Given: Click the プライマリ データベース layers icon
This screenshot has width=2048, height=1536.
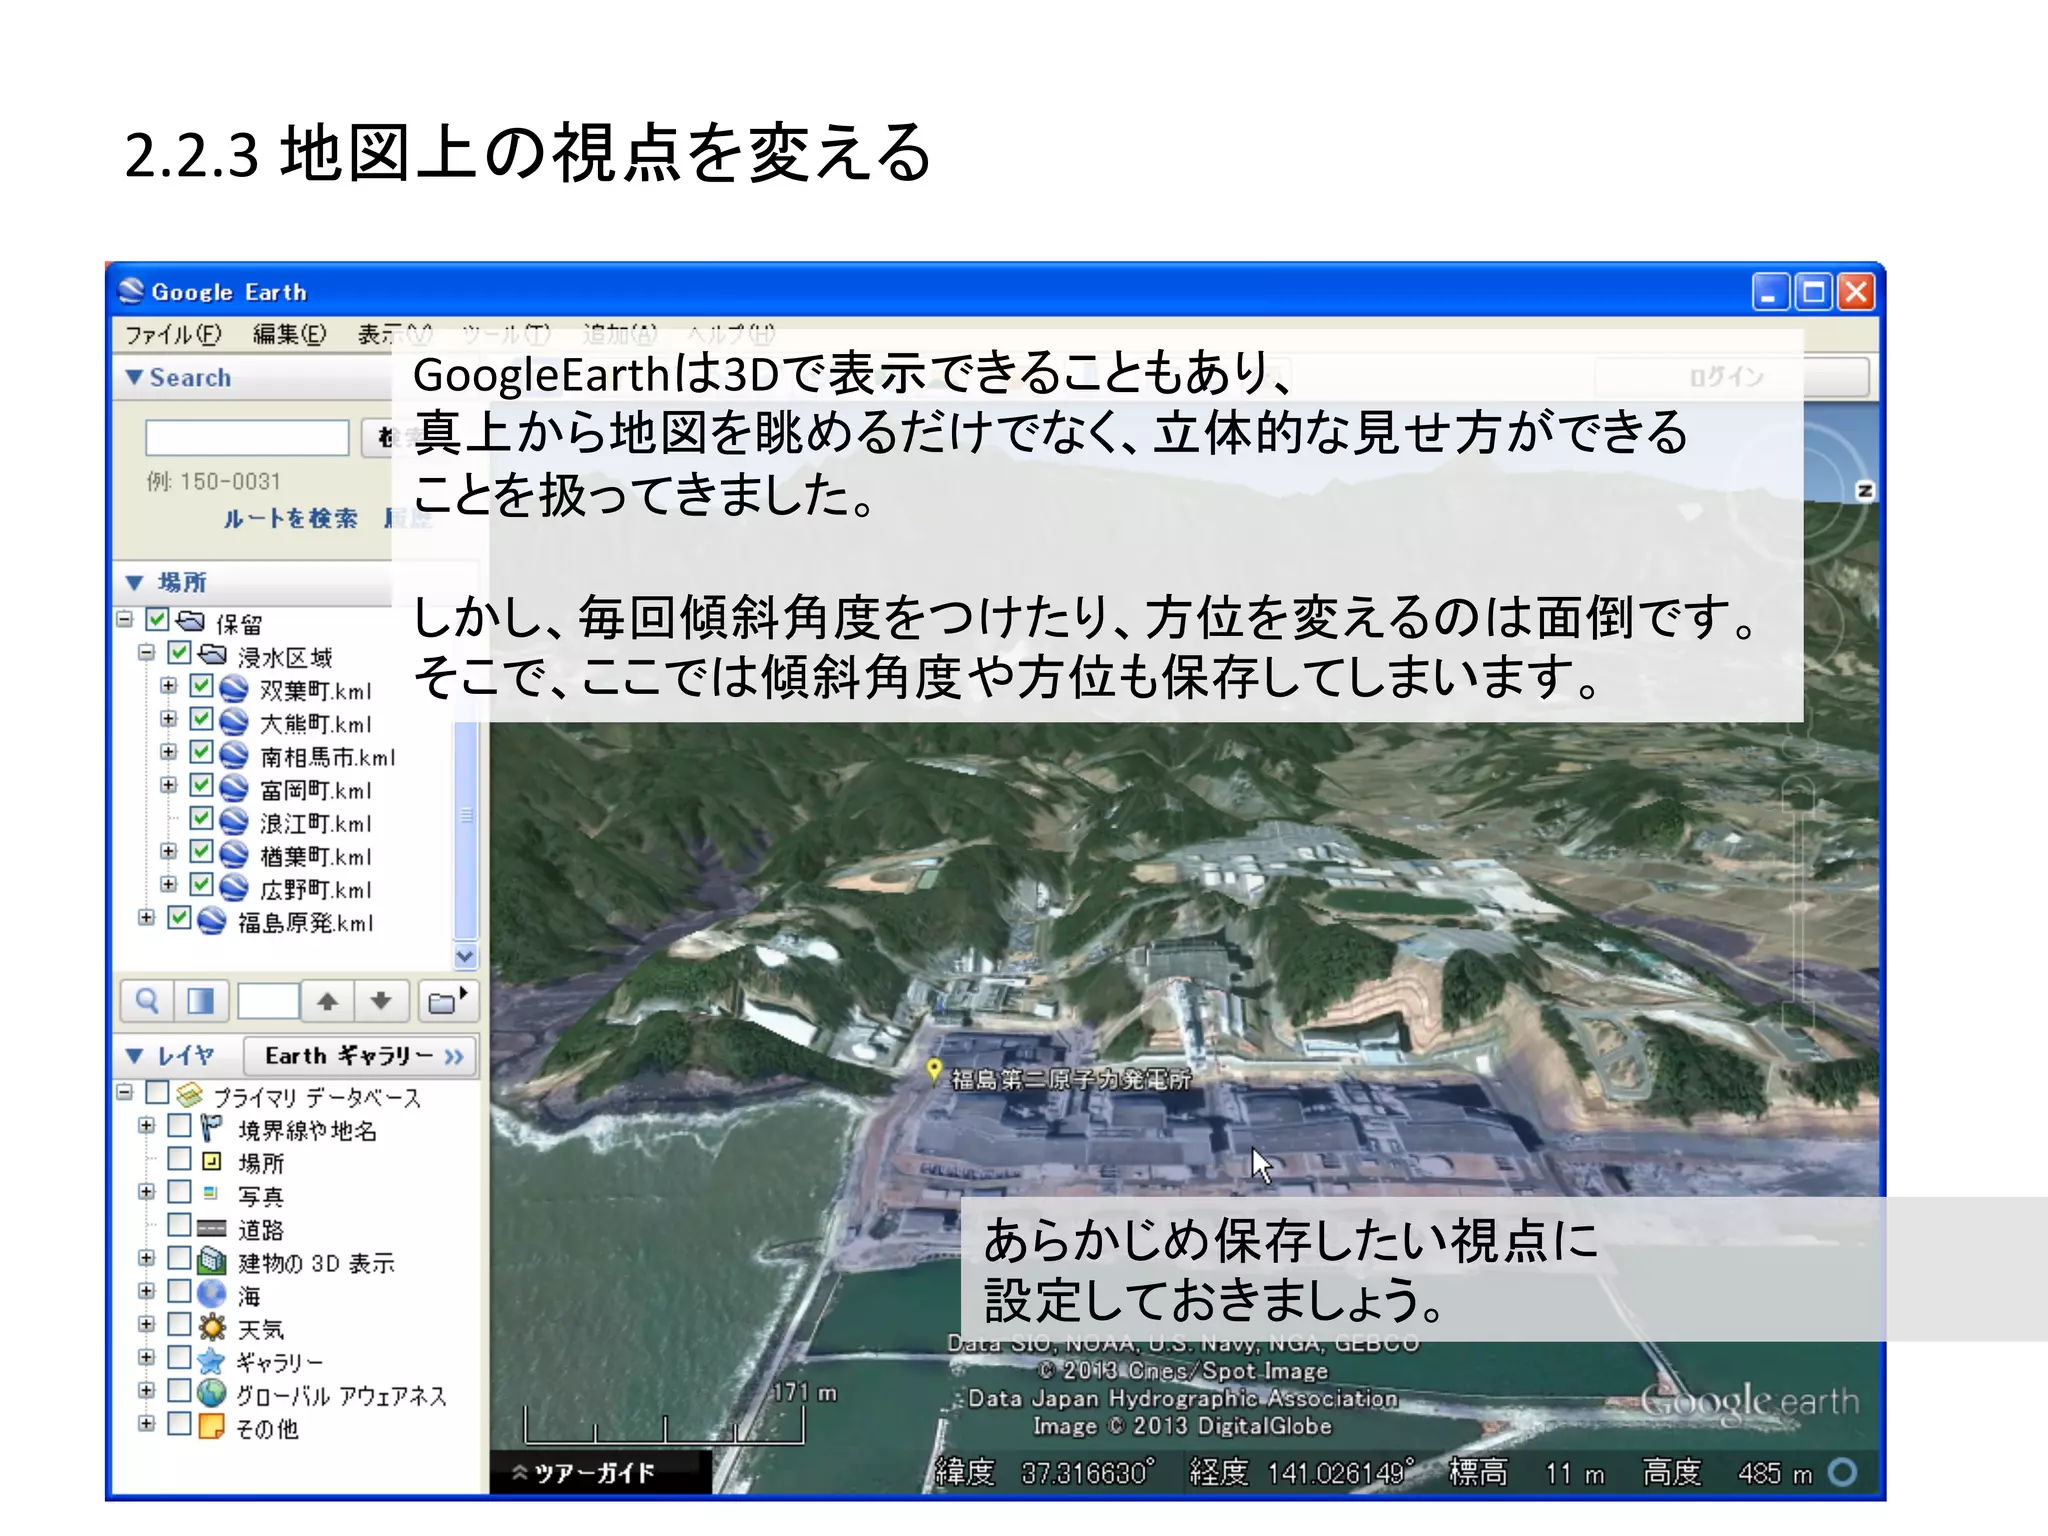Looking at the screenshot, I should (x=189, y=1095).
